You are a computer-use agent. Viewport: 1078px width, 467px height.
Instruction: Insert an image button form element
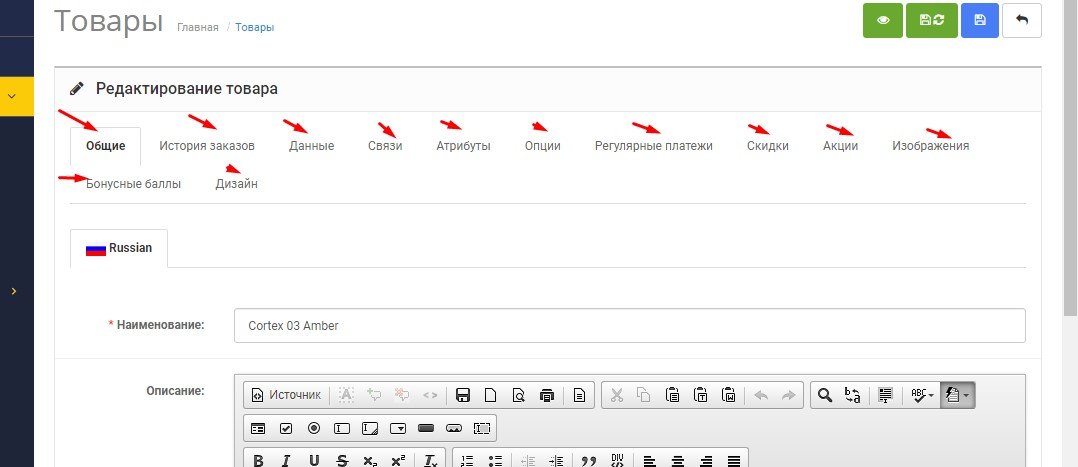point(454,428)
